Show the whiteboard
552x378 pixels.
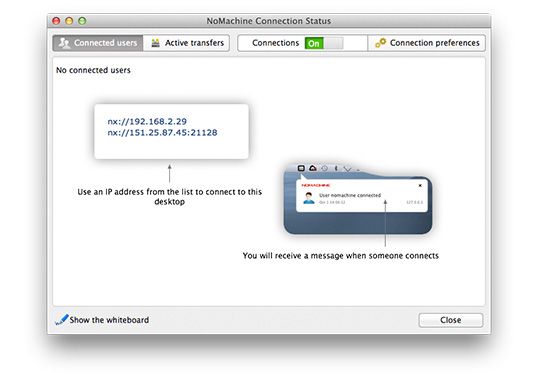109,320
